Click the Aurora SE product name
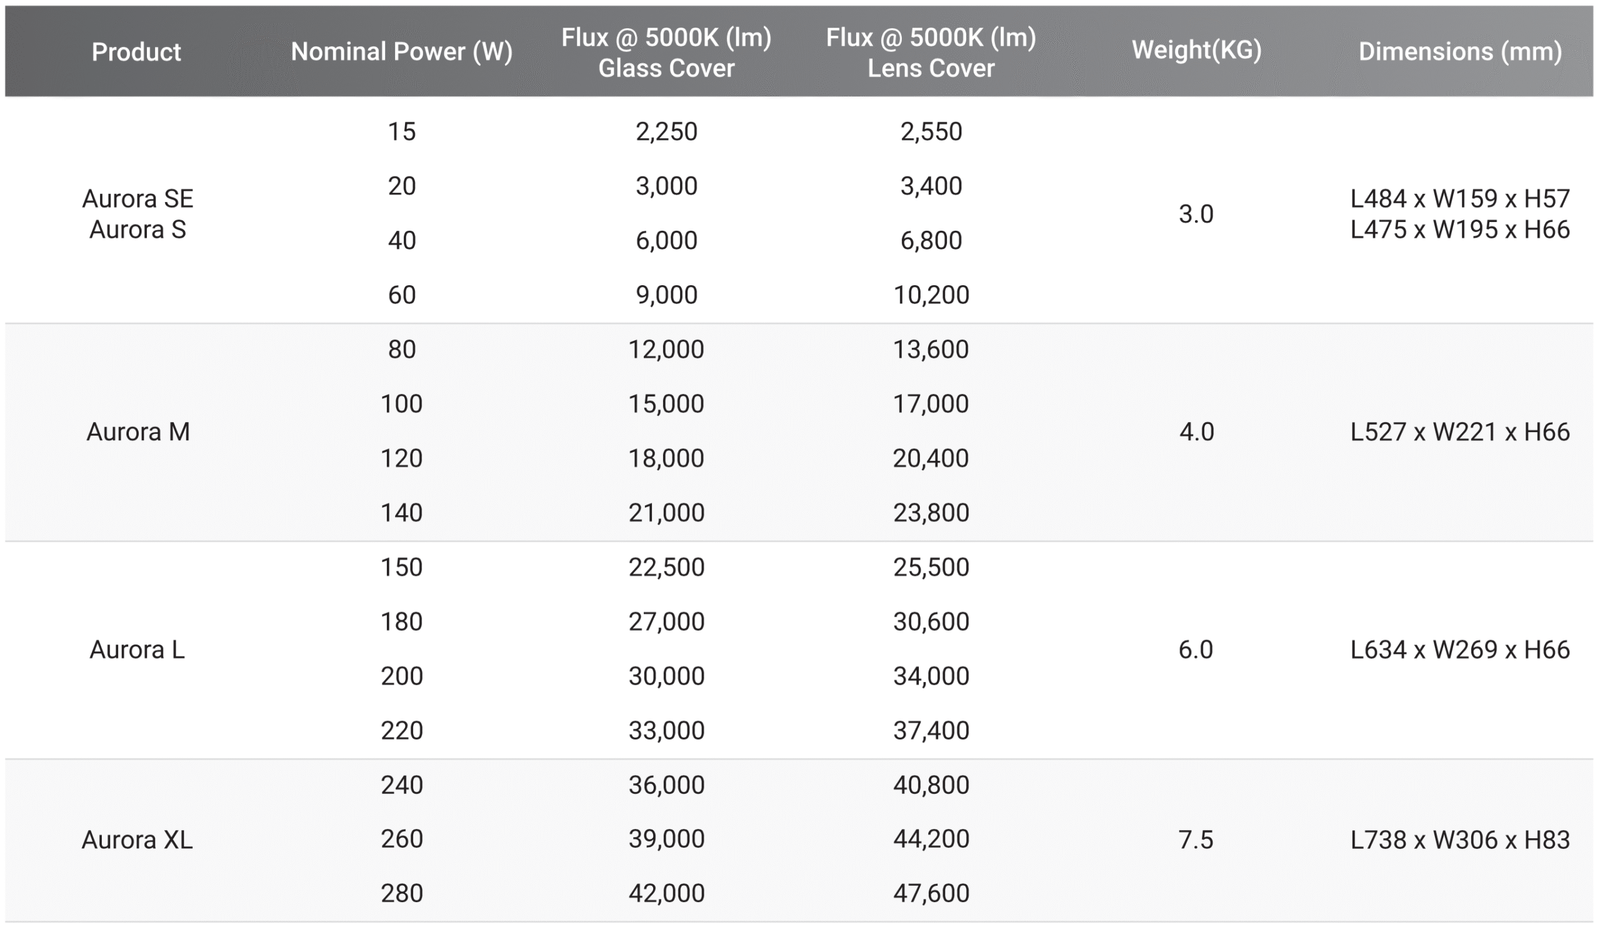 click(138, 199)
